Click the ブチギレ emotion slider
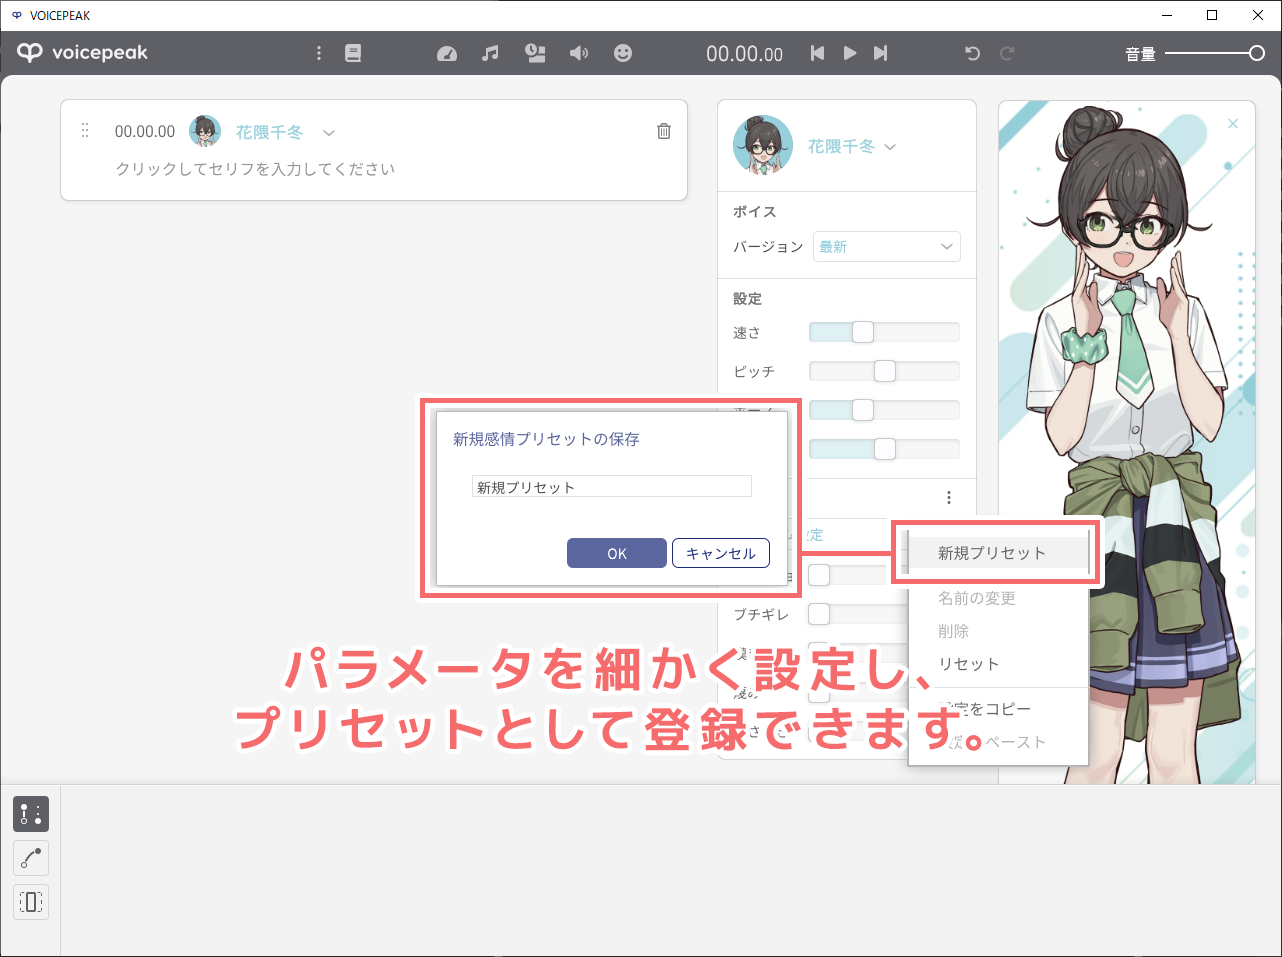The height and width of the screenshot is (957, 1282). (x=858, y=614)
